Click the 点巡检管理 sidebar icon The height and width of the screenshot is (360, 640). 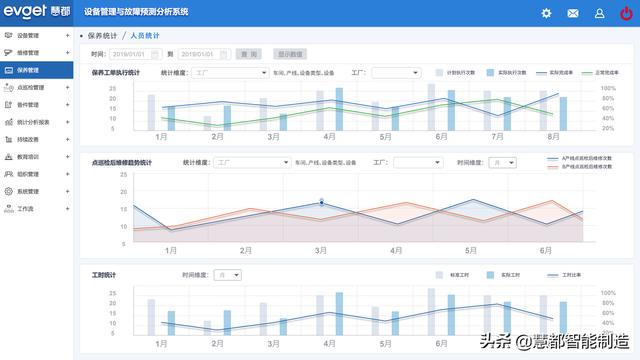click(9, 87)
